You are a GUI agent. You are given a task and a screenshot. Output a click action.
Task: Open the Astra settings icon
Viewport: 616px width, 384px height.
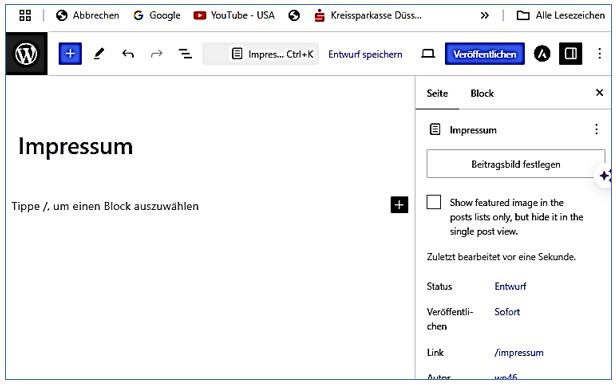(542, 53)
